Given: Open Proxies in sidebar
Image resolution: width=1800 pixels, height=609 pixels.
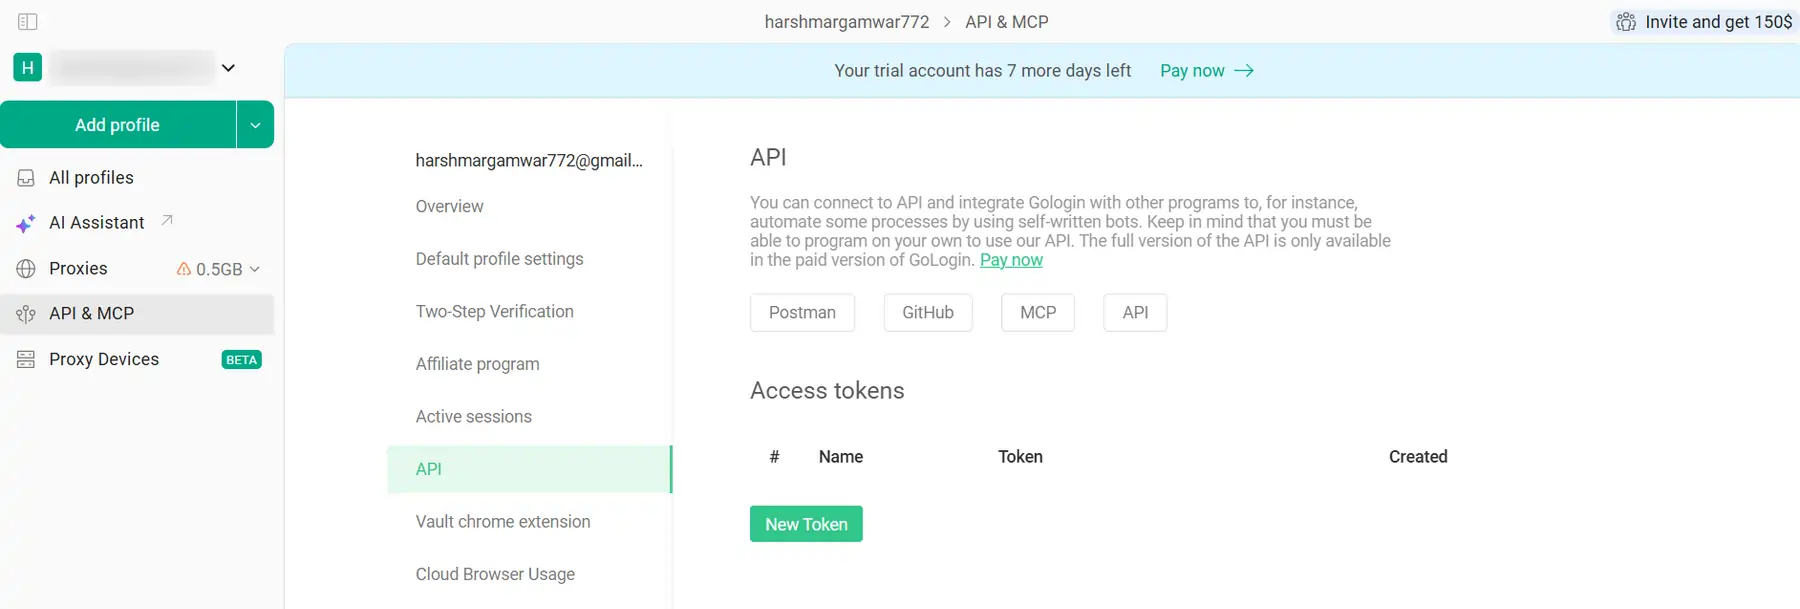Looking at the screenshot, I should point(78,268).
